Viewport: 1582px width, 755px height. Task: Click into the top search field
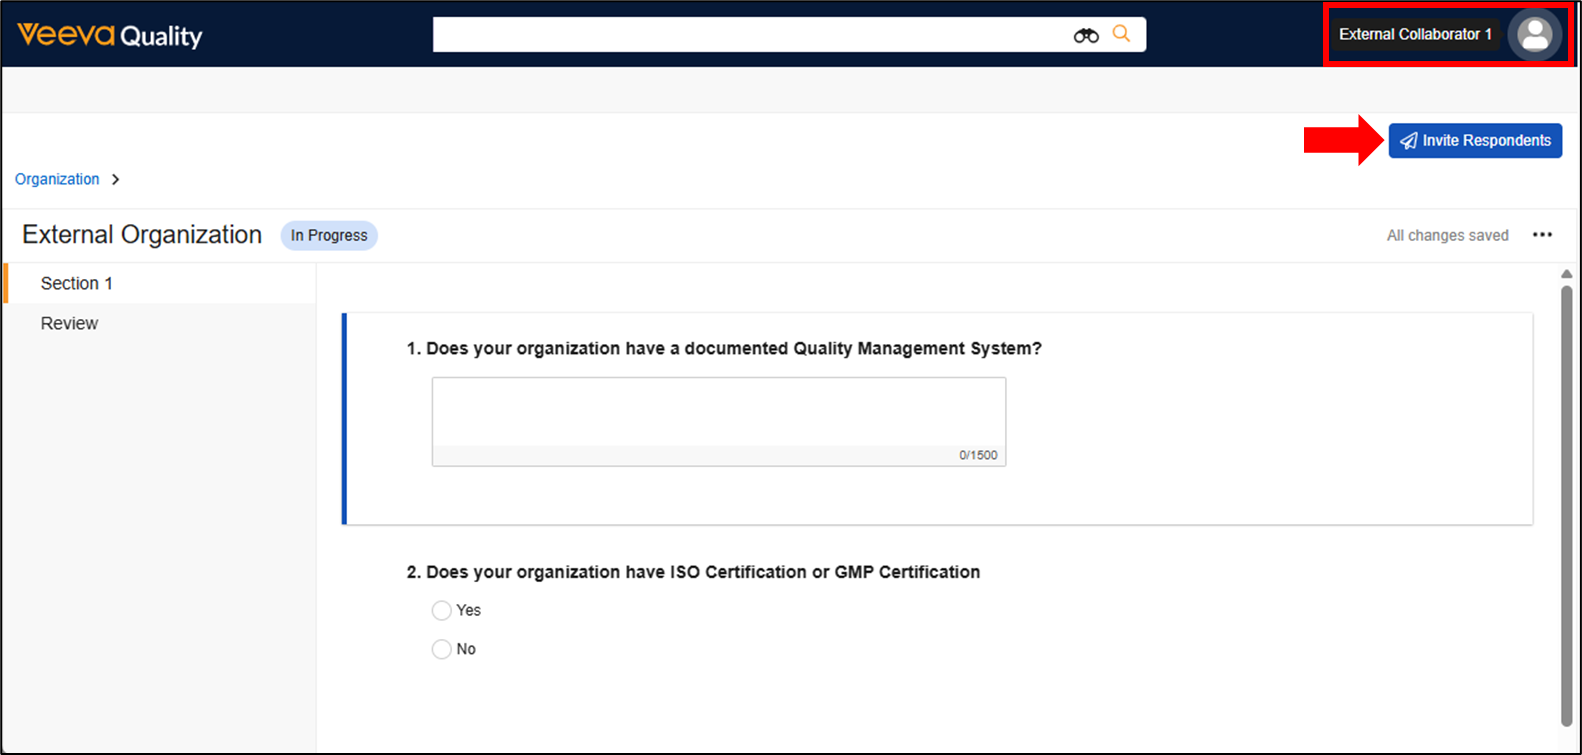[x=750, y=35]
